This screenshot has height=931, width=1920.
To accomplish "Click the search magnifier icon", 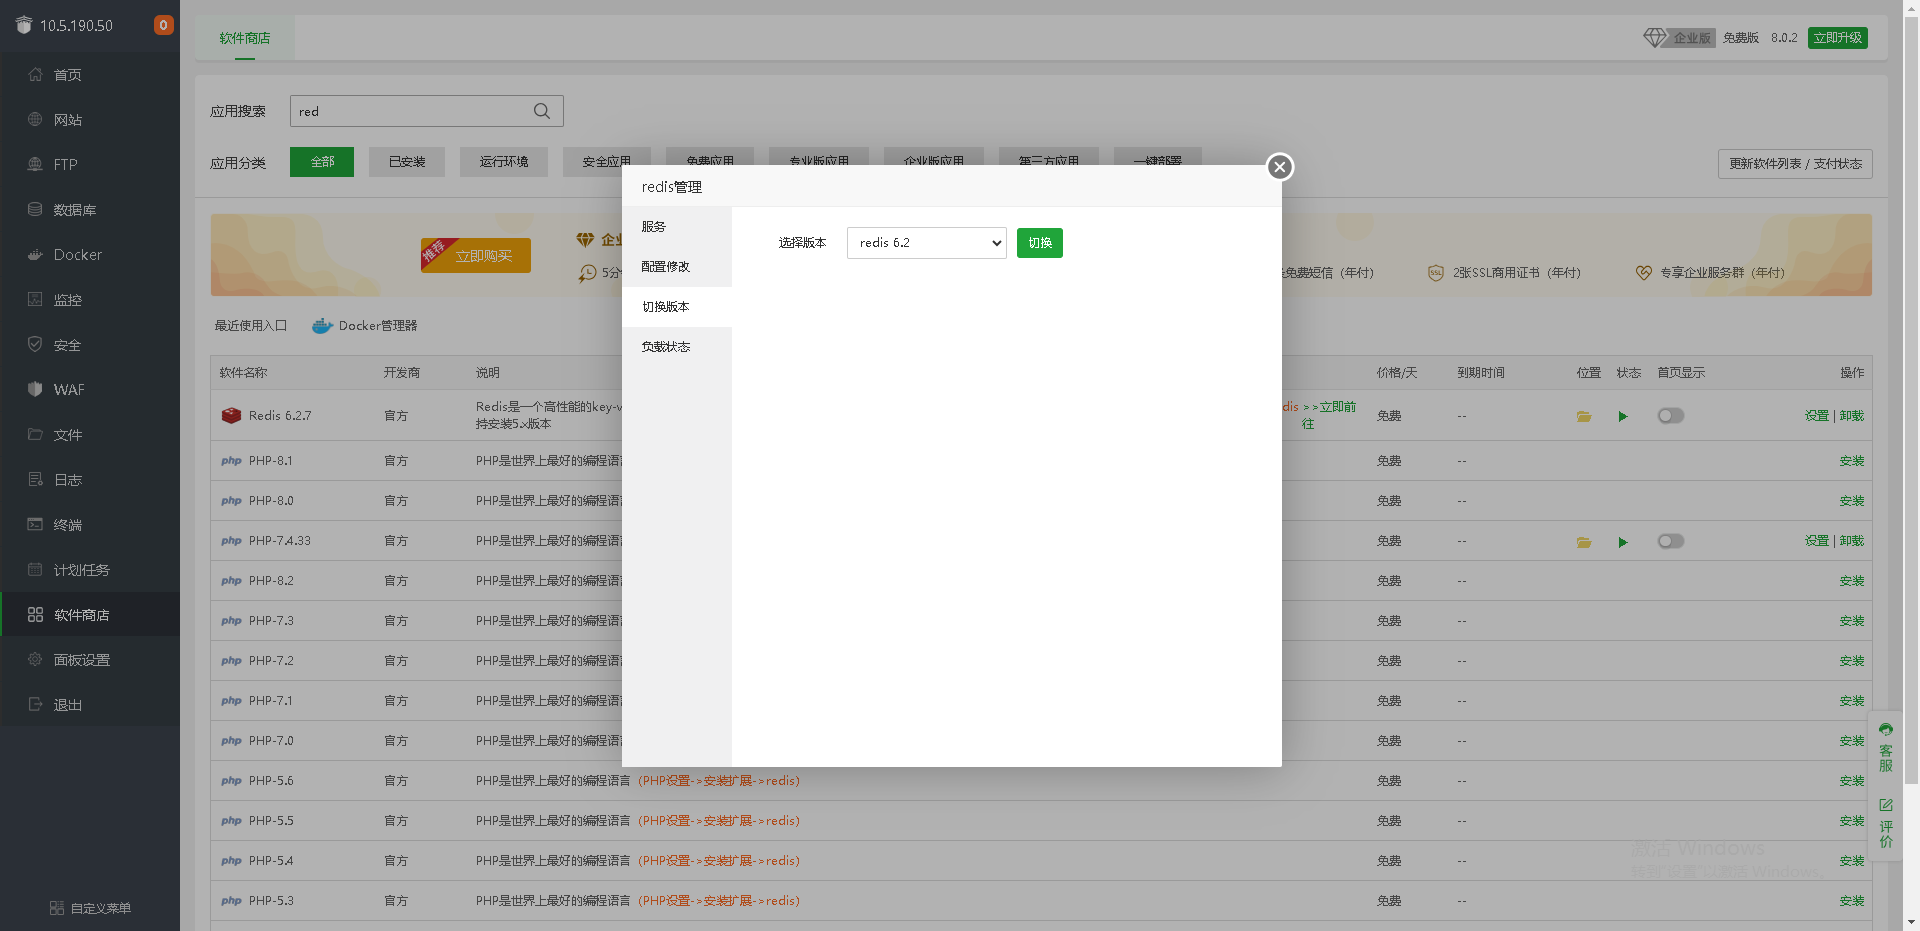I will (x=542, y=111).
